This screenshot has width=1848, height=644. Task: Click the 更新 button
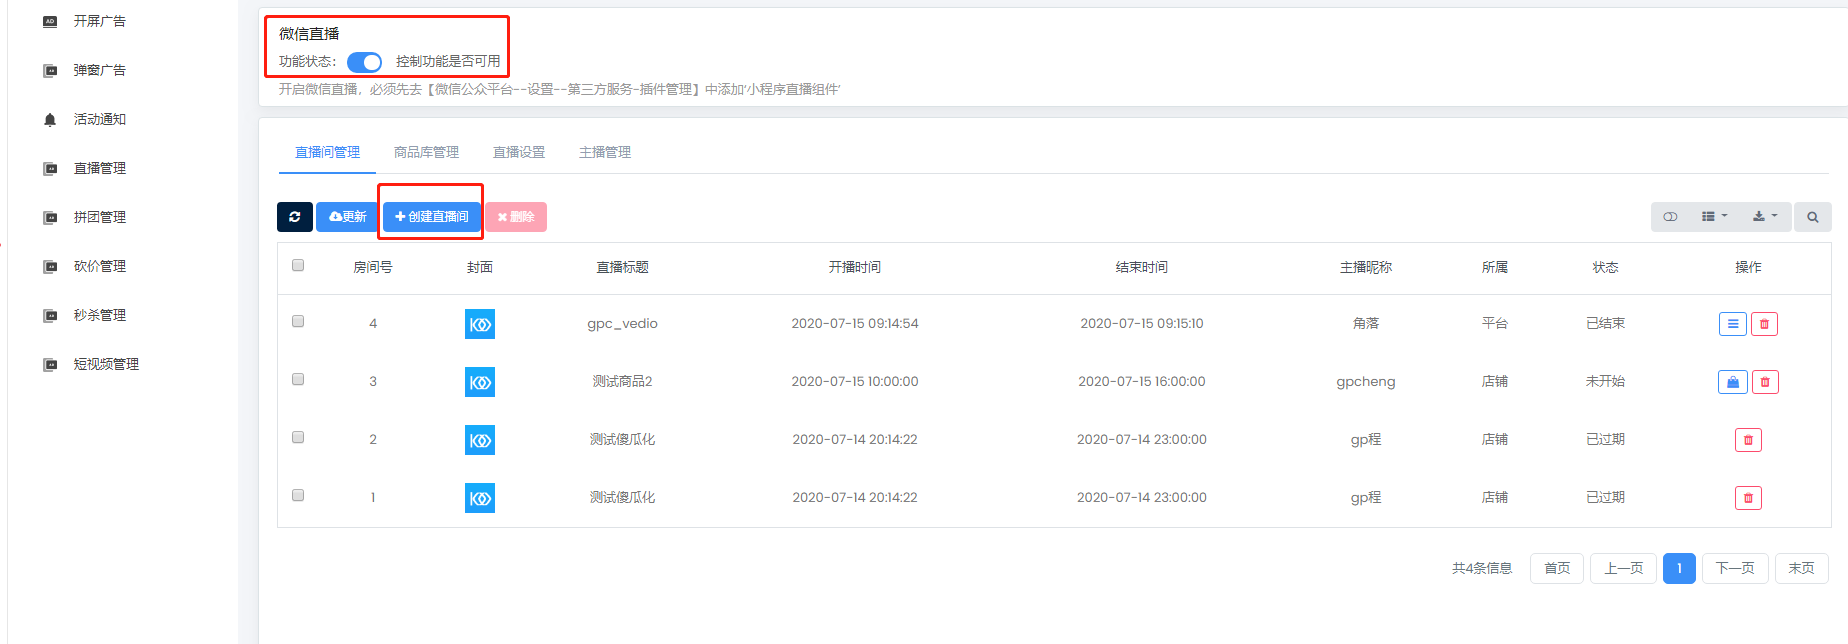(347, 217)
